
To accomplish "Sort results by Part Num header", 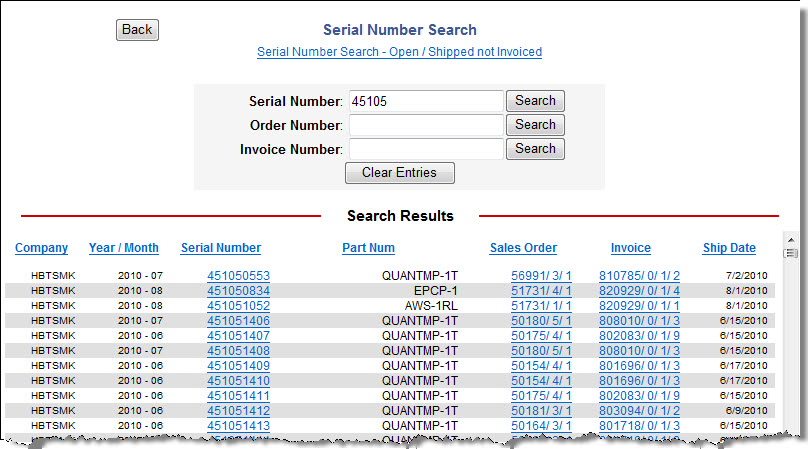I will click(368, 248).
